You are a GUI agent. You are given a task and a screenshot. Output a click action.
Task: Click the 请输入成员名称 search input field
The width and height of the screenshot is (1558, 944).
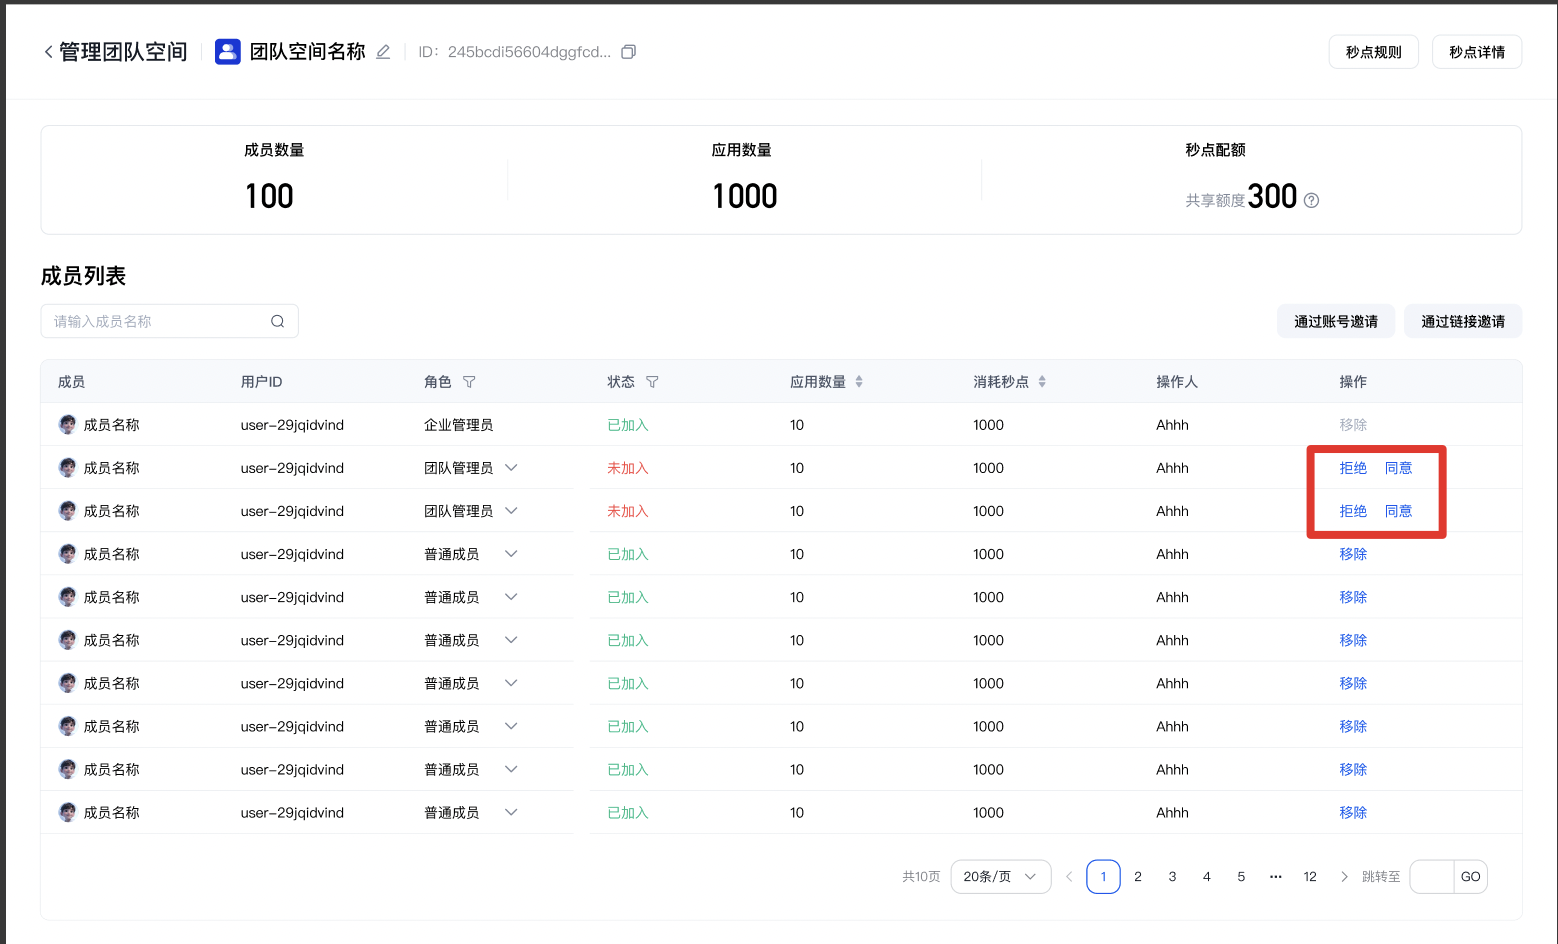click(x=155, y=321)
